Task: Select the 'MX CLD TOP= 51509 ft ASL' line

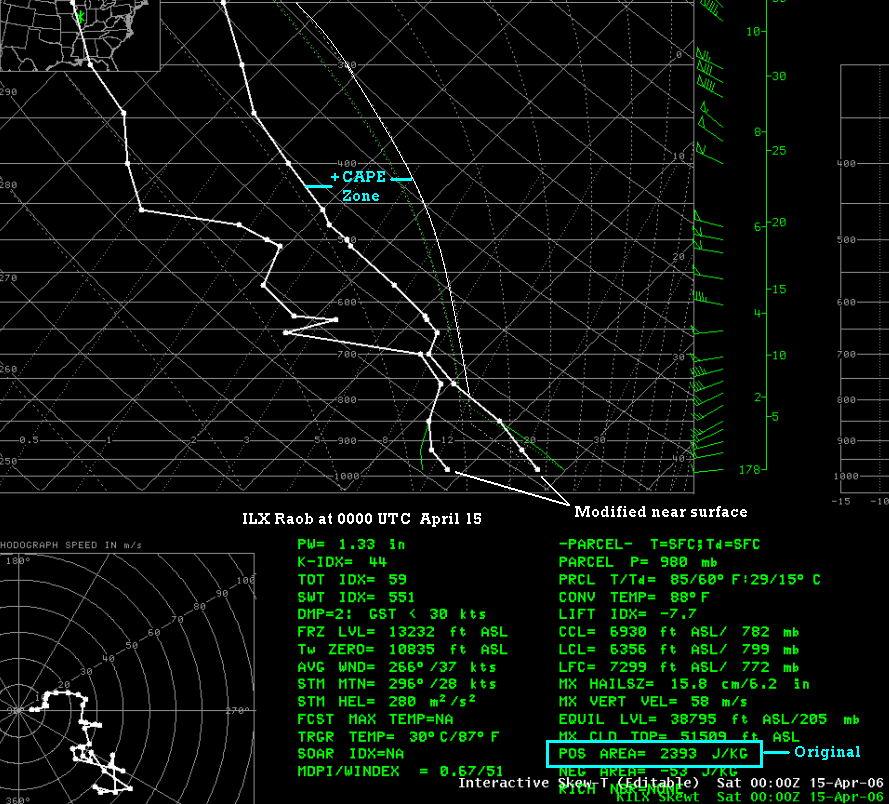Action: (x=679, y=737)
